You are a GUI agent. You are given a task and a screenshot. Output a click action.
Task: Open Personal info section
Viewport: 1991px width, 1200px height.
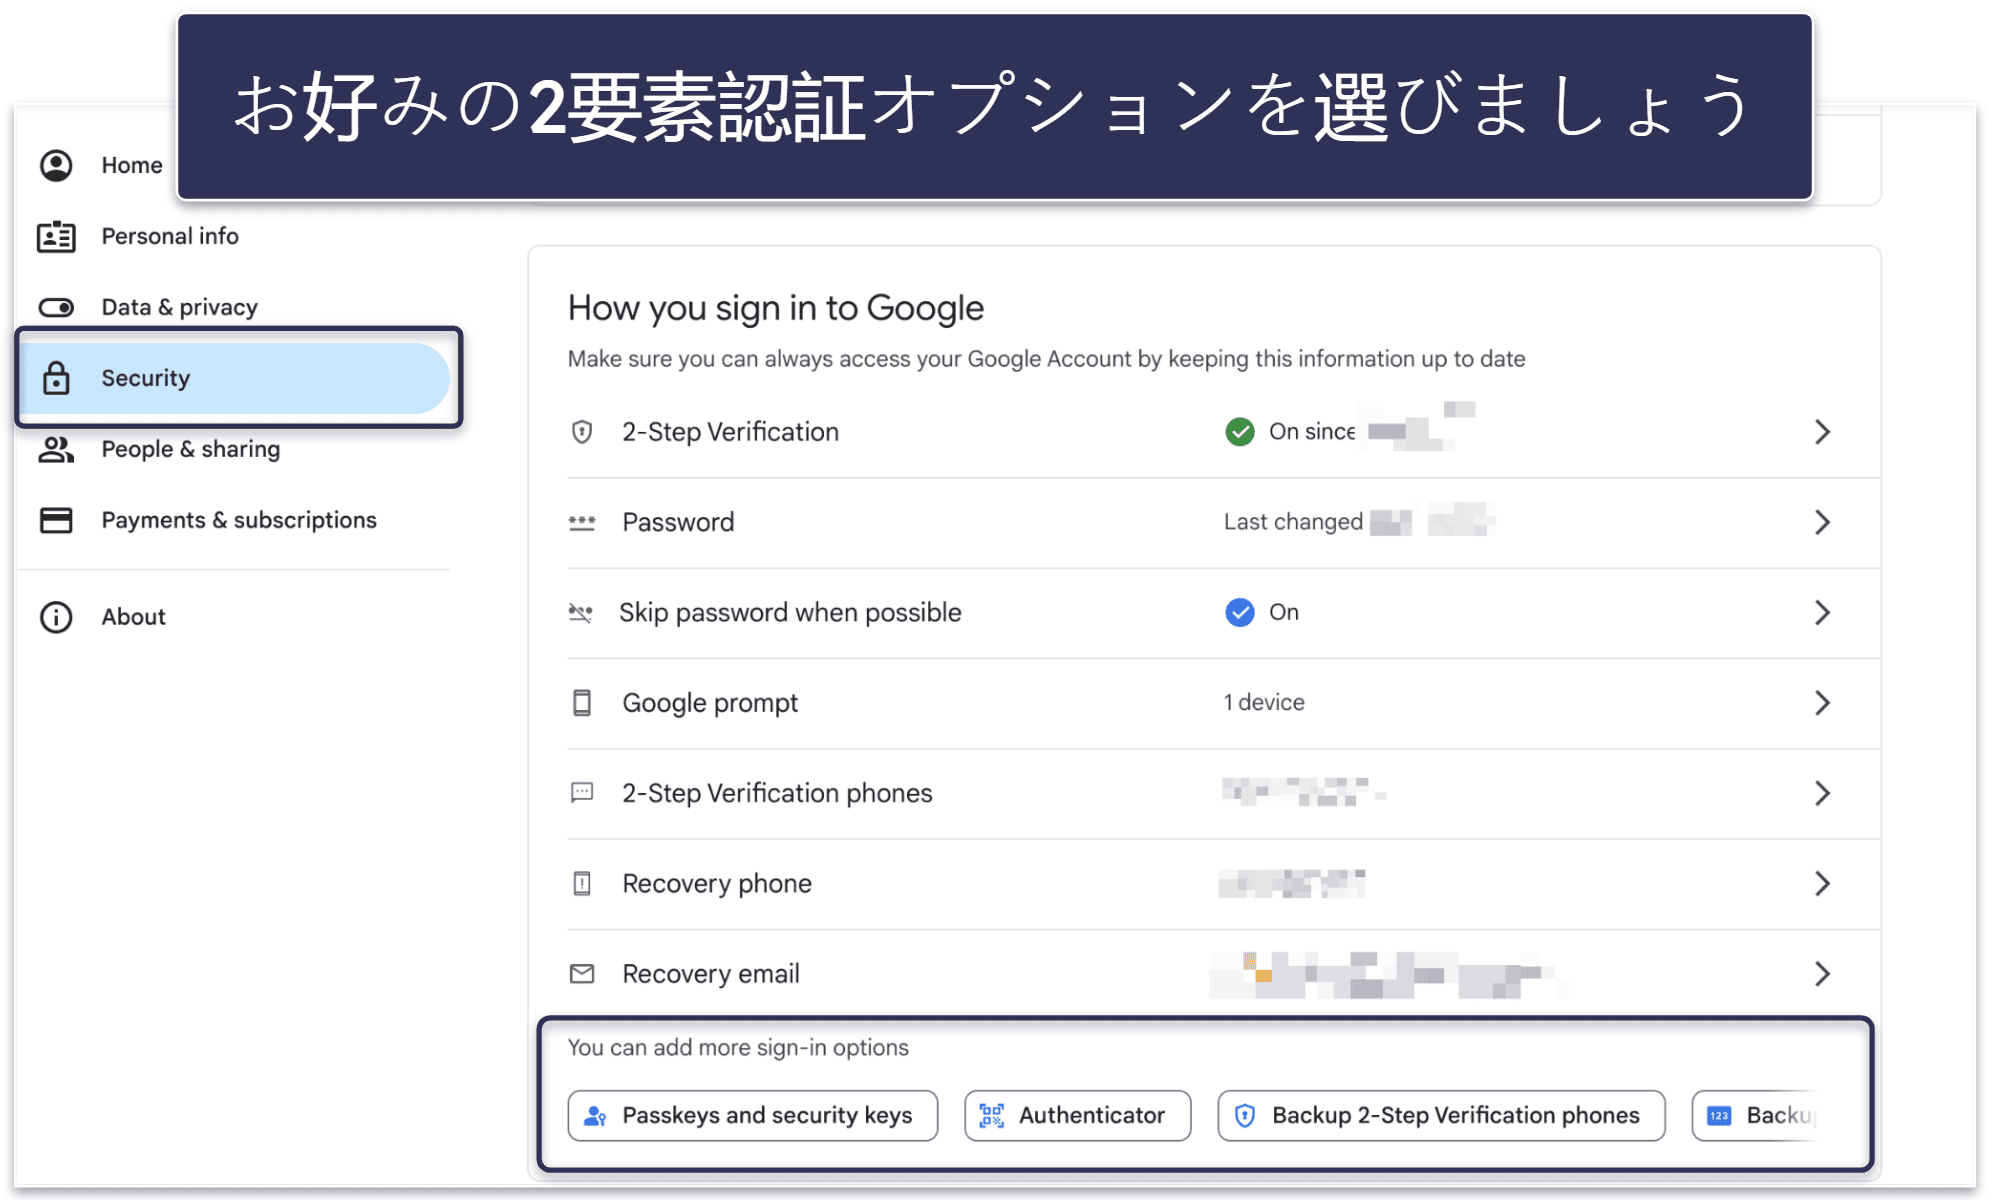(x=170, y=236)
